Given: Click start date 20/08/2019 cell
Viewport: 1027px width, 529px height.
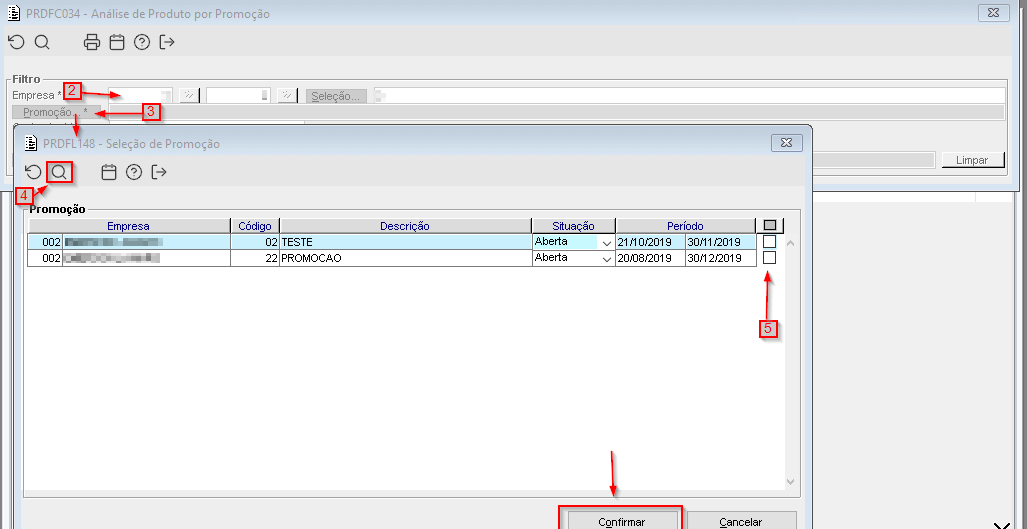Looking at the screenshot, I should 650,258.
